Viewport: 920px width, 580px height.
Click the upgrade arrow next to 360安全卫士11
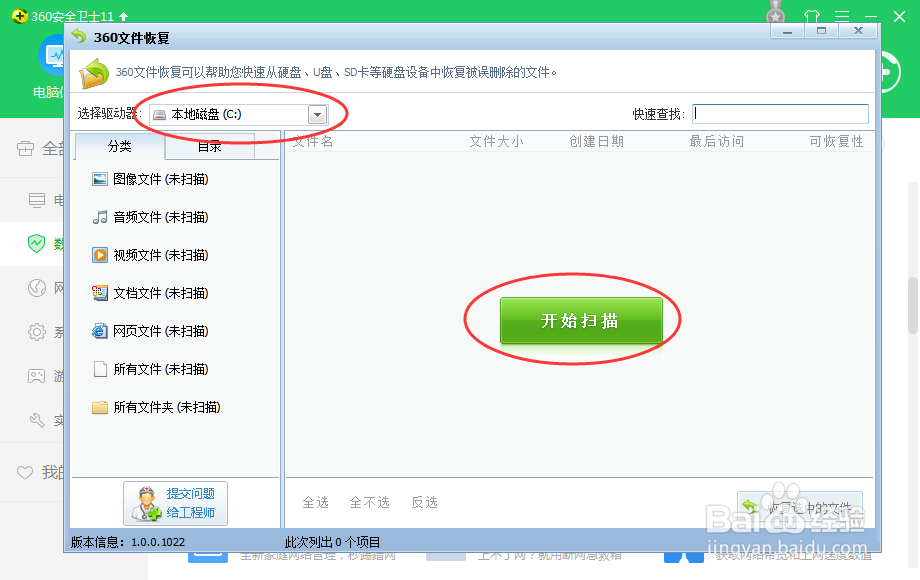coord(123,16)
